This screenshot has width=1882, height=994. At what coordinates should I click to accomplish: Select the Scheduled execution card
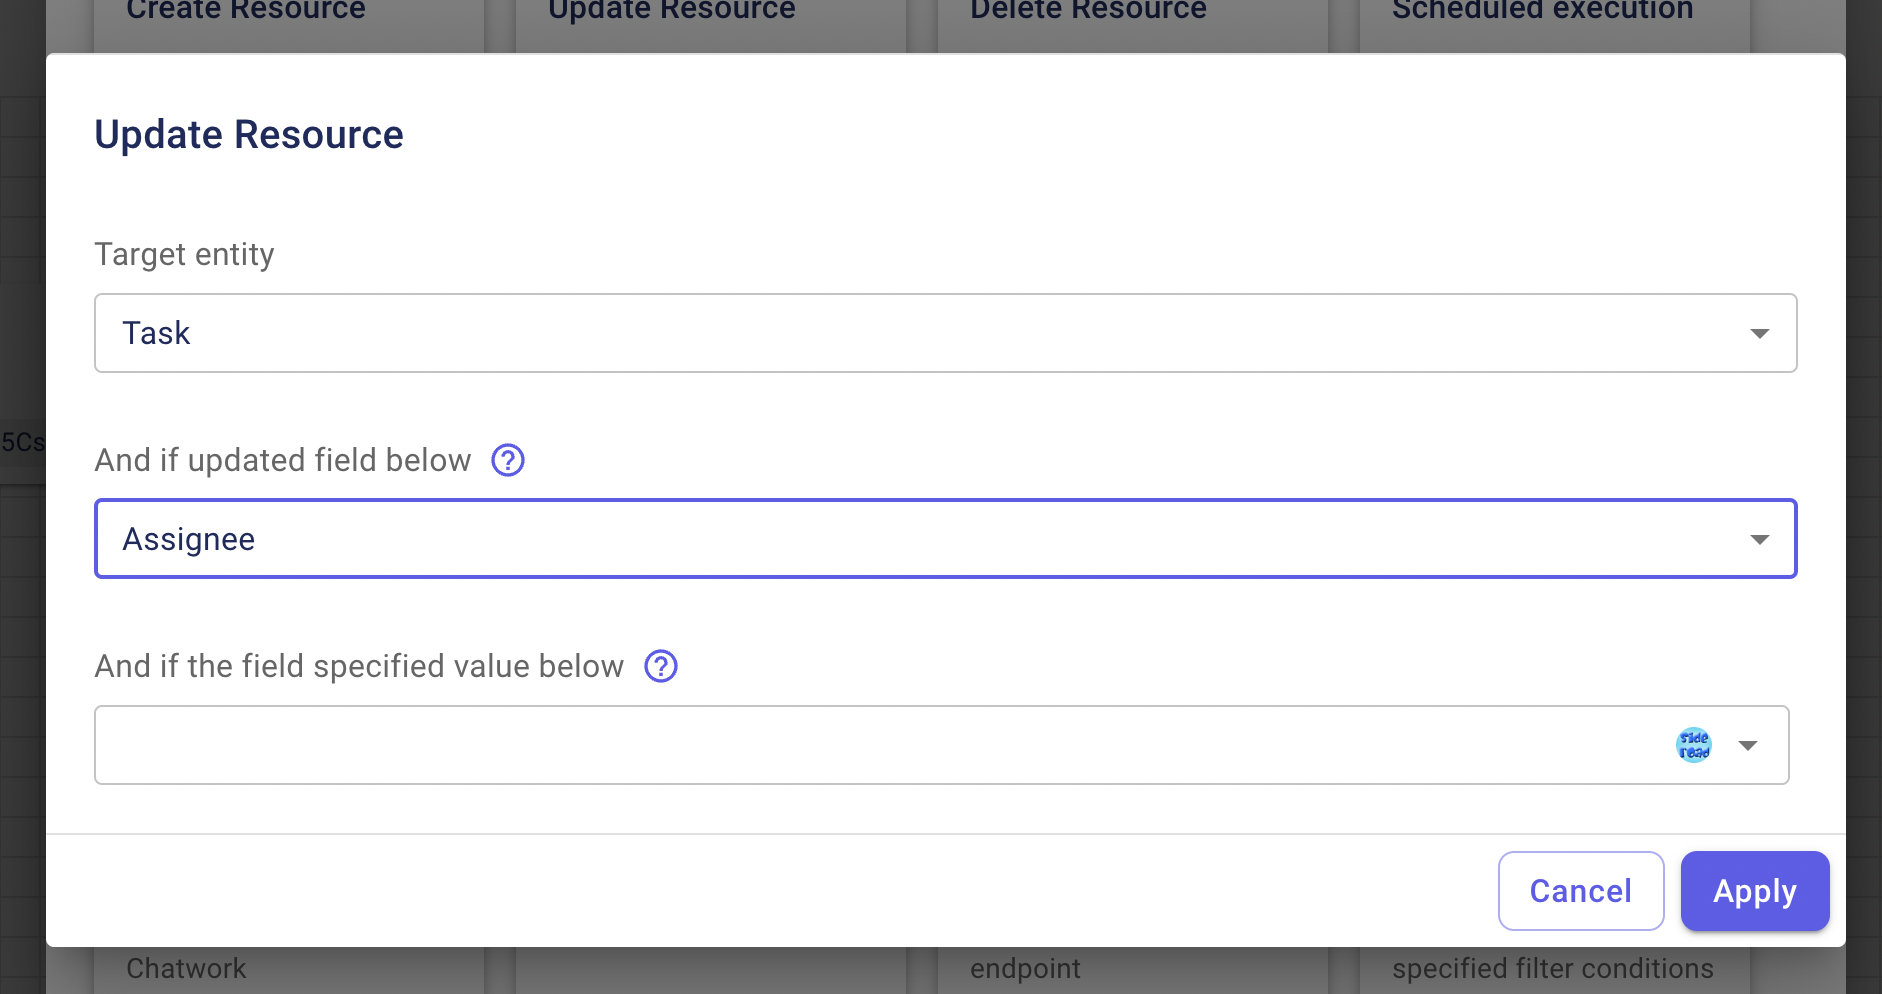(x=1542, y=12)
